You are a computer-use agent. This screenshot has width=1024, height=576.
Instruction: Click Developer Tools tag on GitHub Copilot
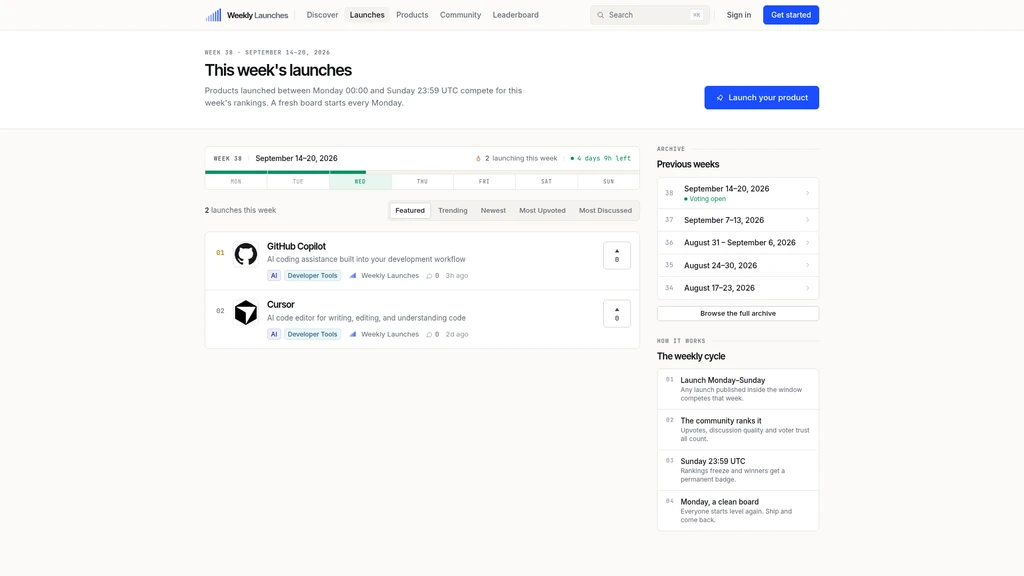pos(312,276)
